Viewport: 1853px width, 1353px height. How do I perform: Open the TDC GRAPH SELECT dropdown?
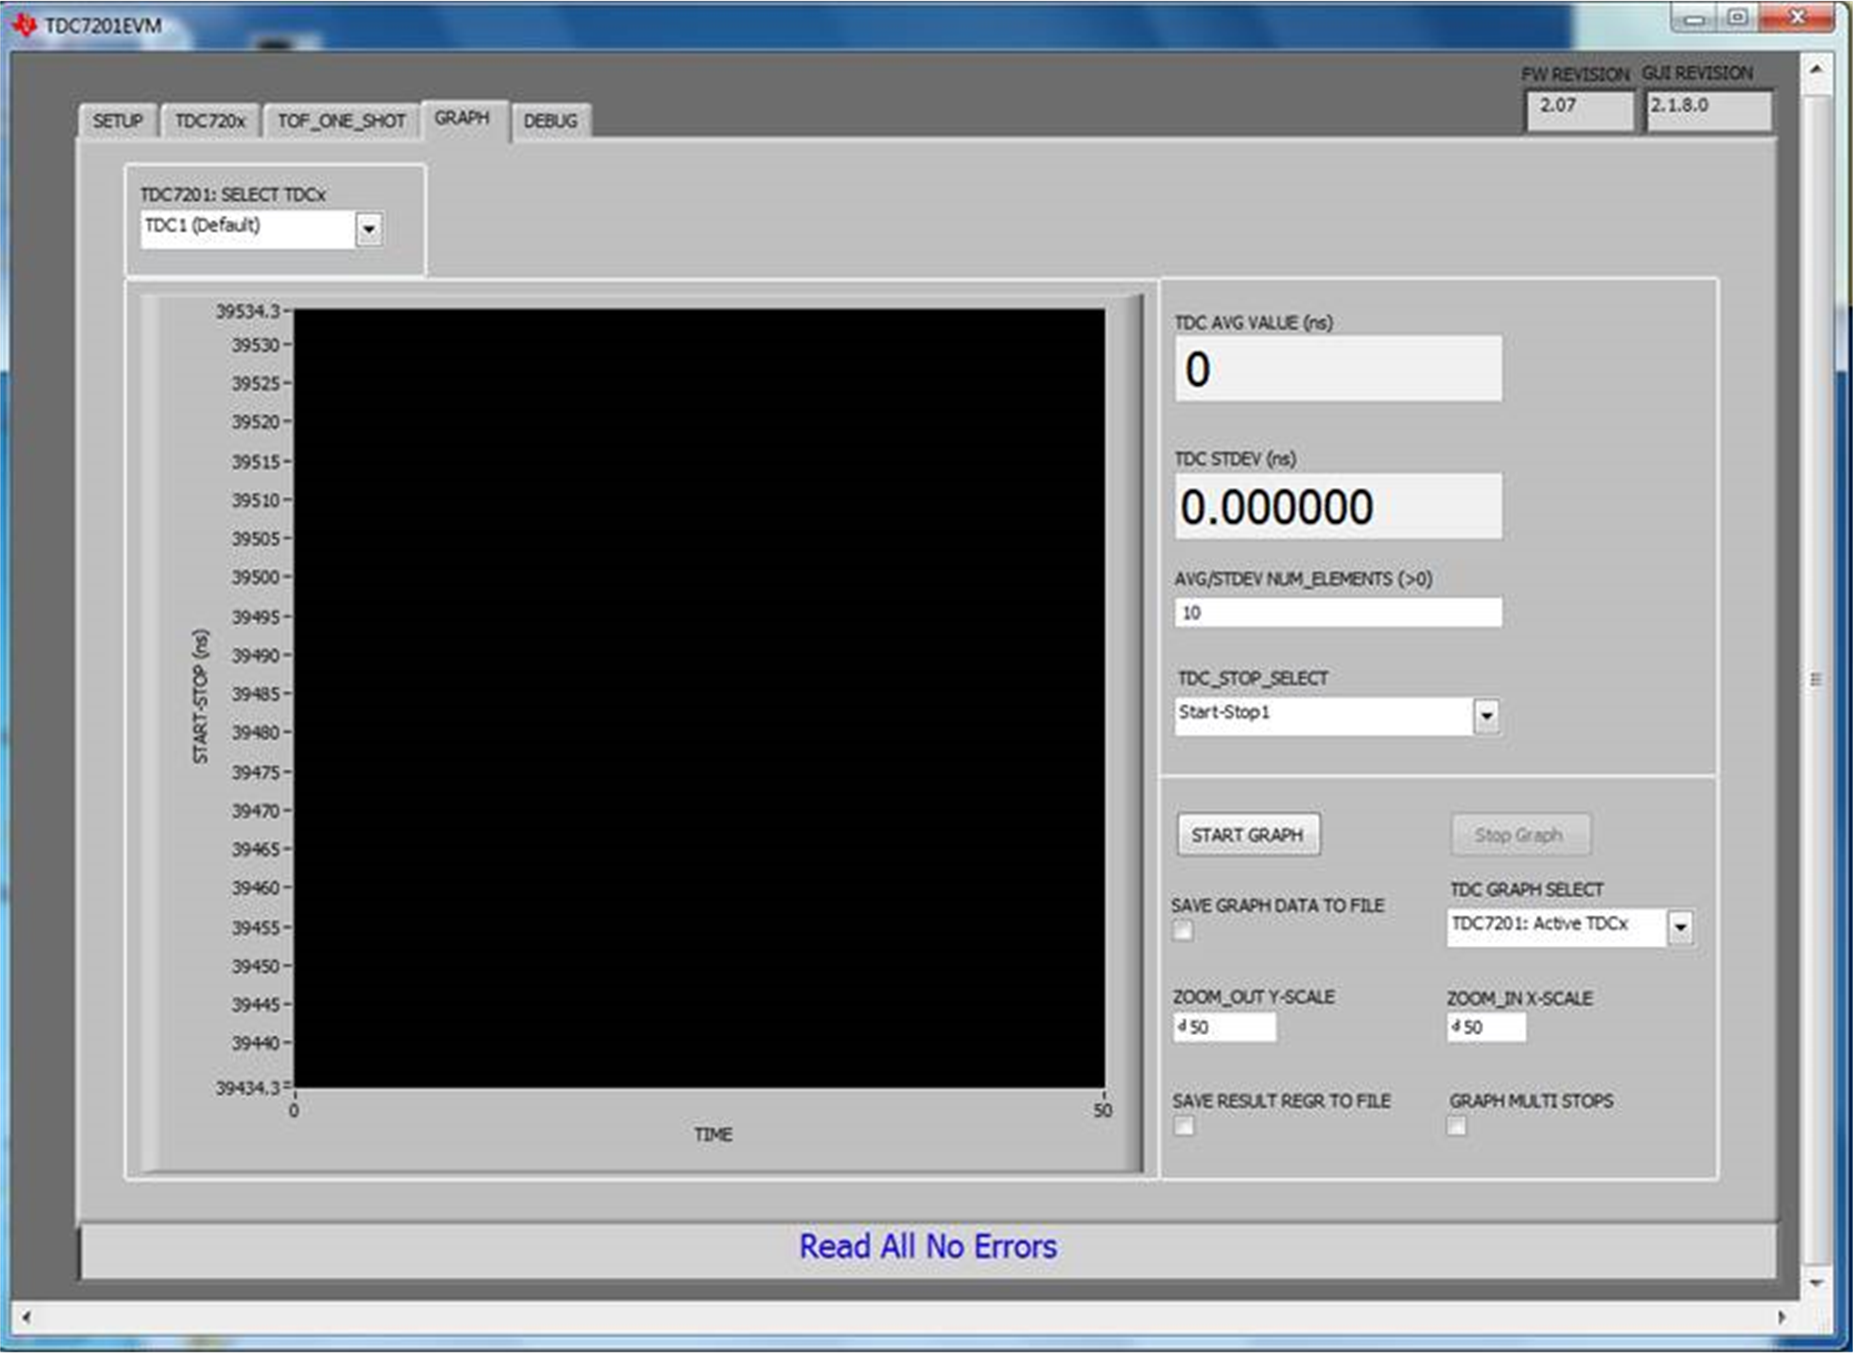(1683, 926)
